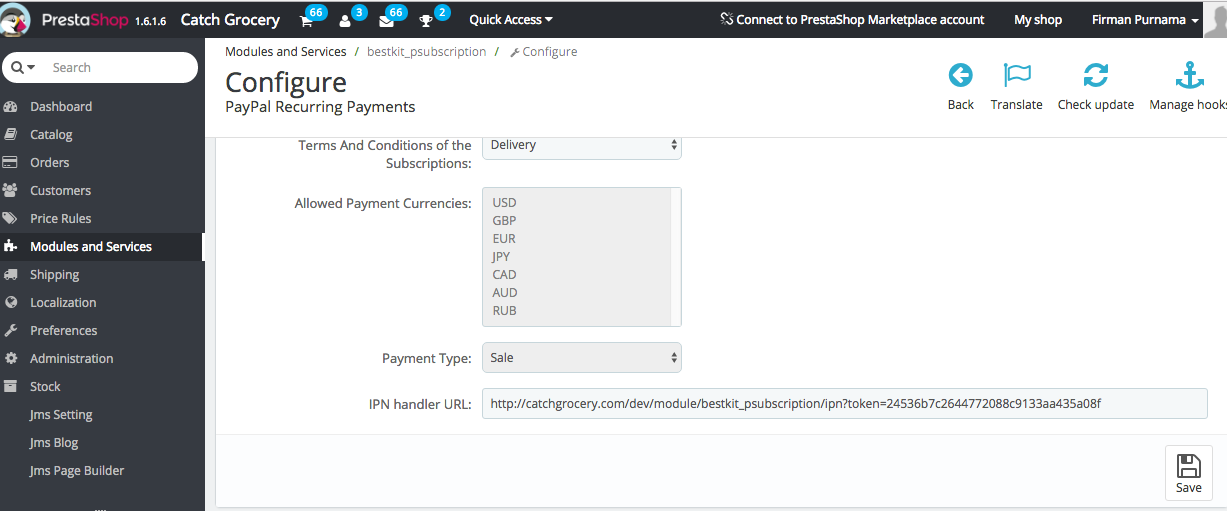The width and height of the screenshot is (1227, 511).
Task: Open the shopping cart orders notification icon
Action: click(307, 21)
